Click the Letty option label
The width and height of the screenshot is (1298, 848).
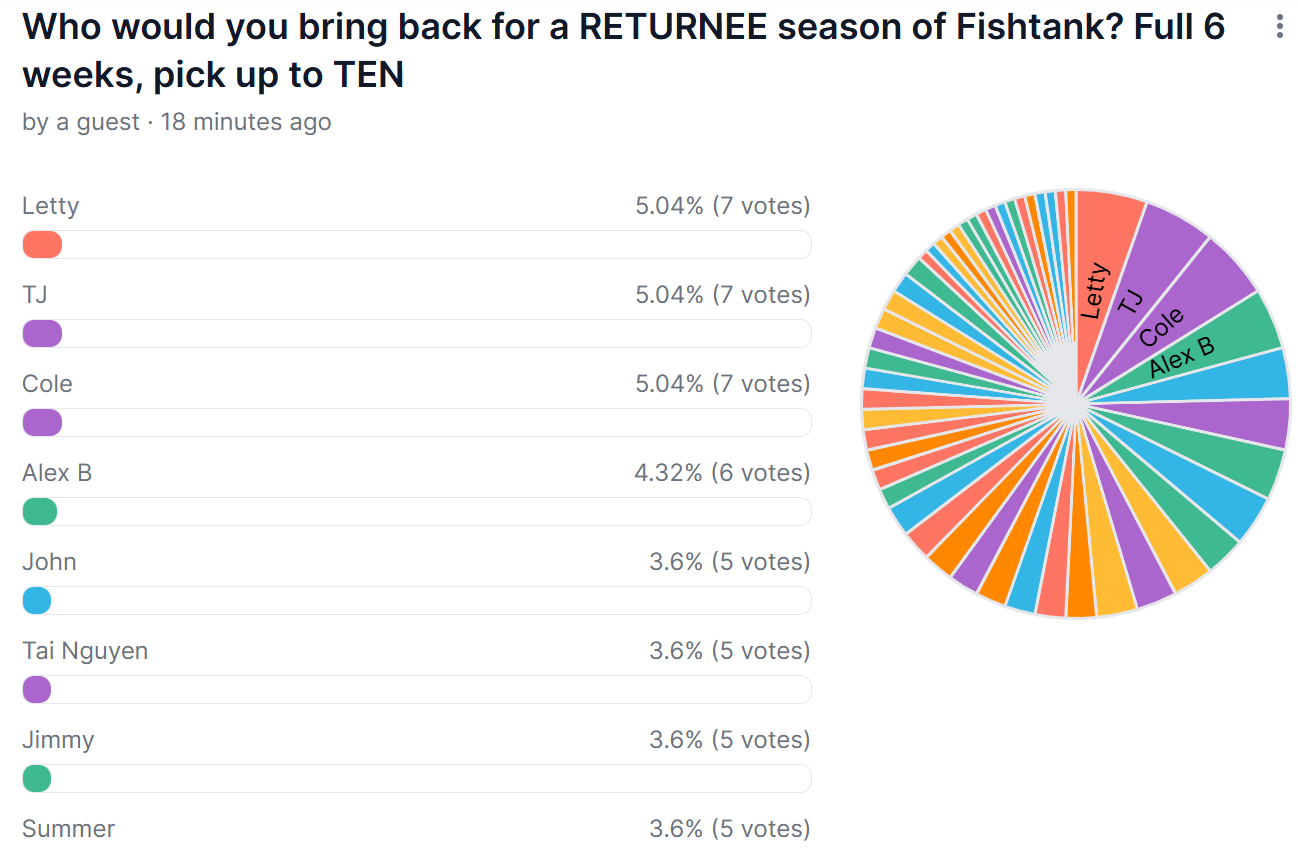[x=50, y=206]
